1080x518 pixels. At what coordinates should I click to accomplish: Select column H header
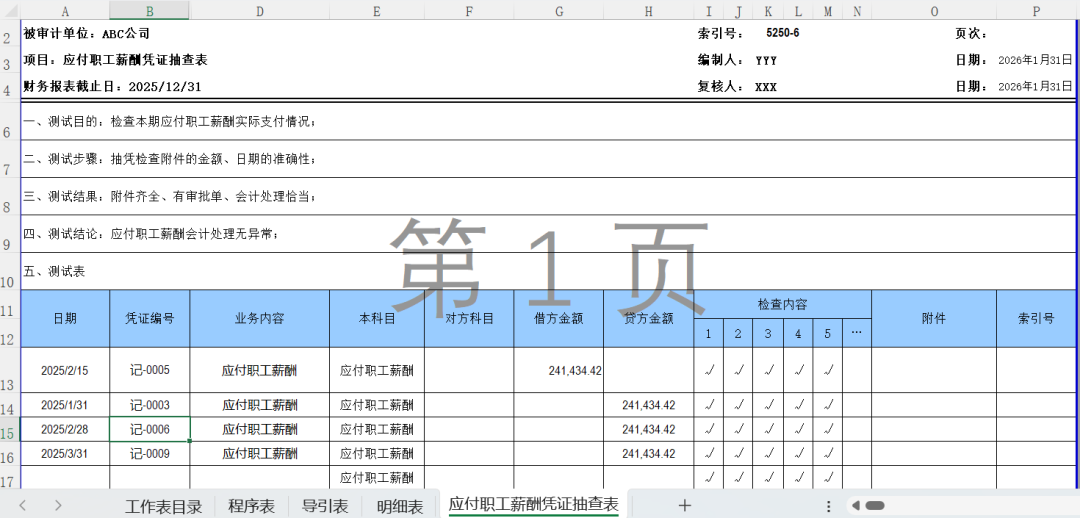[649, 10]
